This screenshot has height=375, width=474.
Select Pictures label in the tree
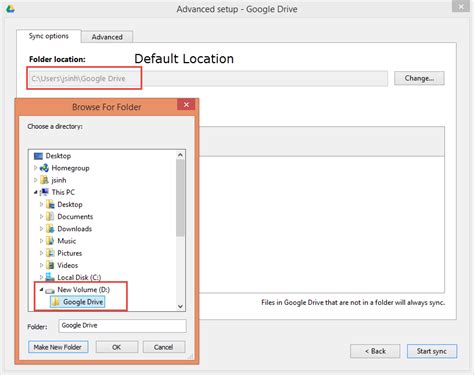[x=69, y=253]
